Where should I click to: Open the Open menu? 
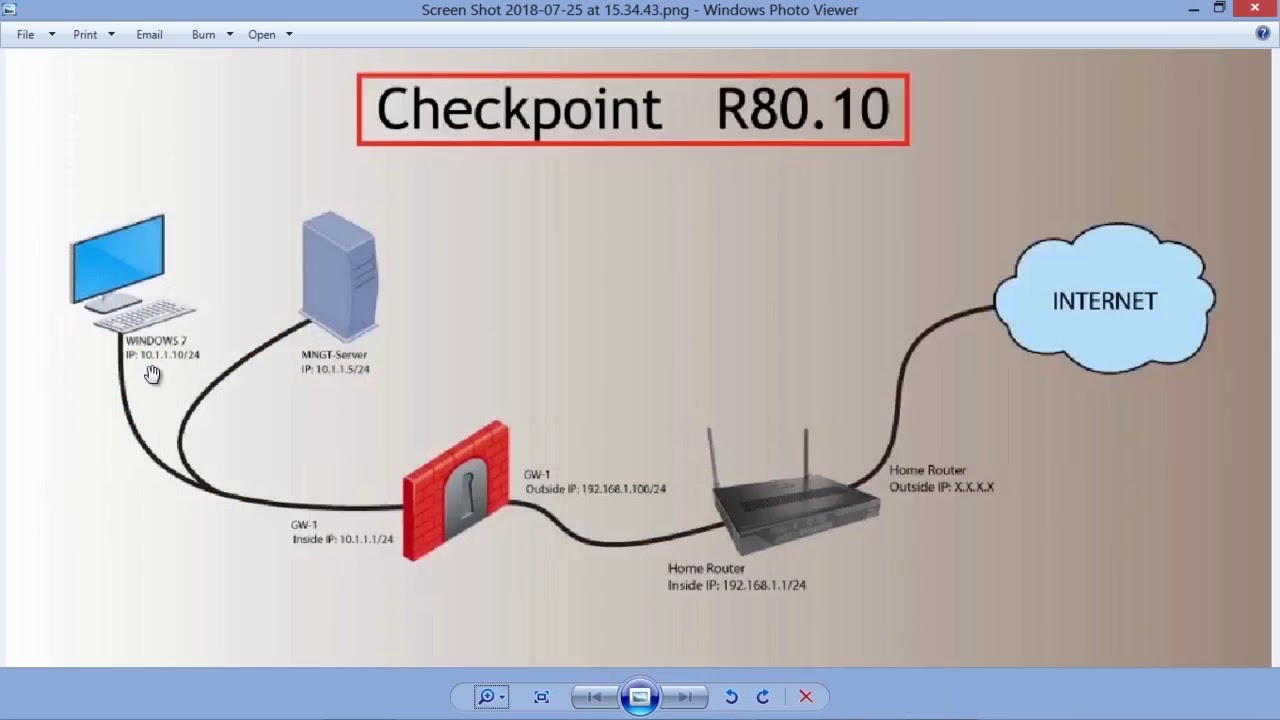coord(262,34)
